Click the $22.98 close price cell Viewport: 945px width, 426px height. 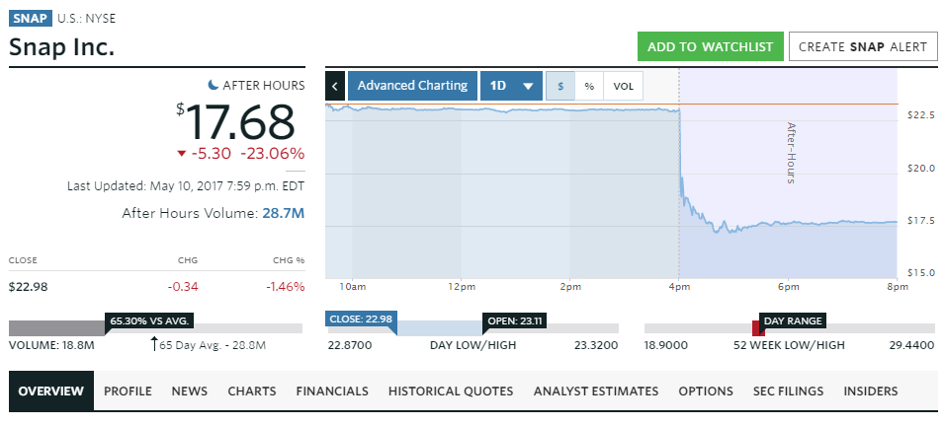28,287
